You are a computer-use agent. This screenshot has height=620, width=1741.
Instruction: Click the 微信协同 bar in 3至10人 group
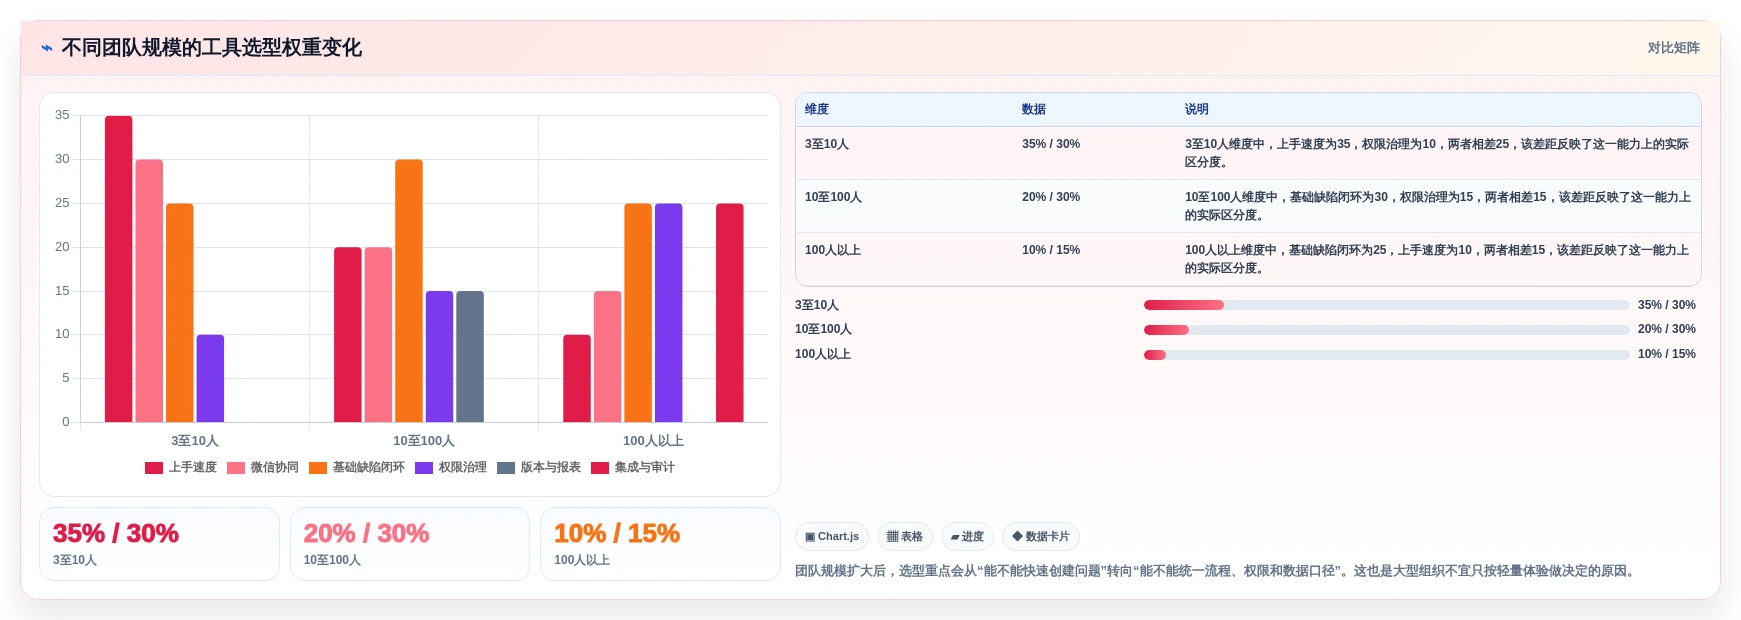coord(149,291)
